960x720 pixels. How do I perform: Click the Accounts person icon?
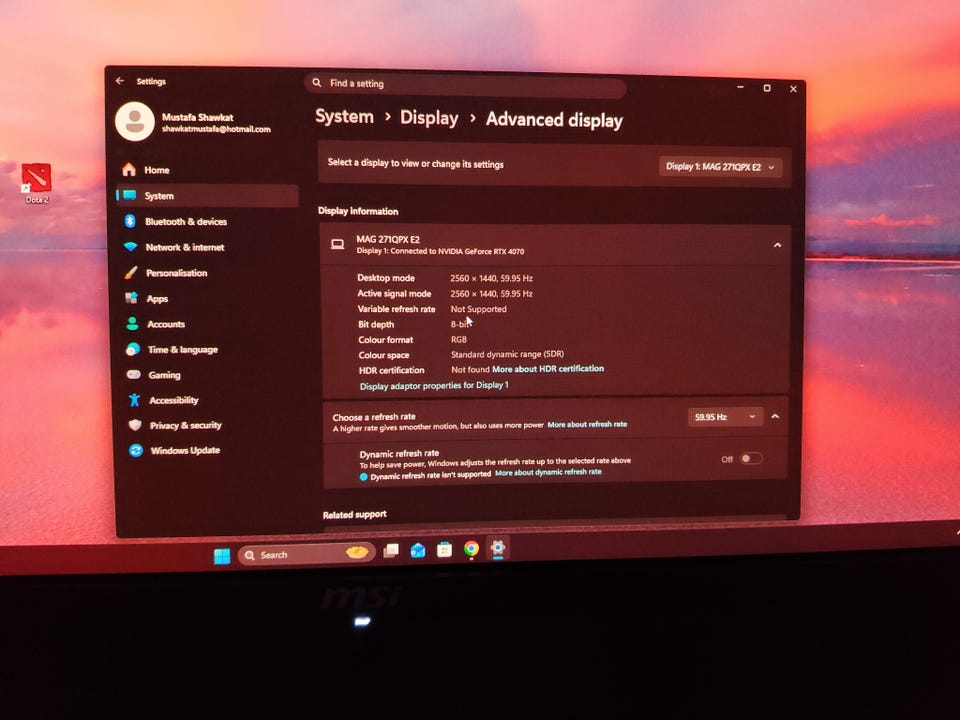pos(132,324)
